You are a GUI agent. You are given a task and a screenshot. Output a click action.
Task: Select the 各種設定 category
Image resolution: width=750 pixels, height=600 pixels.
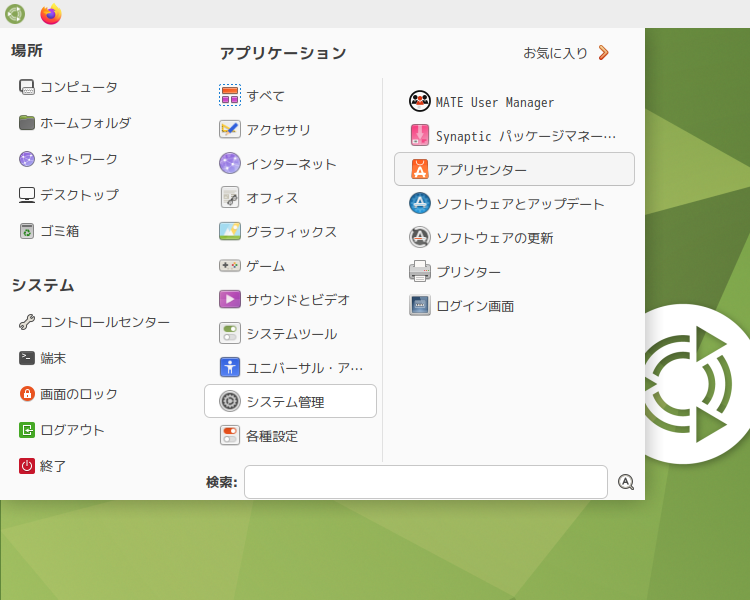[290, 436]
